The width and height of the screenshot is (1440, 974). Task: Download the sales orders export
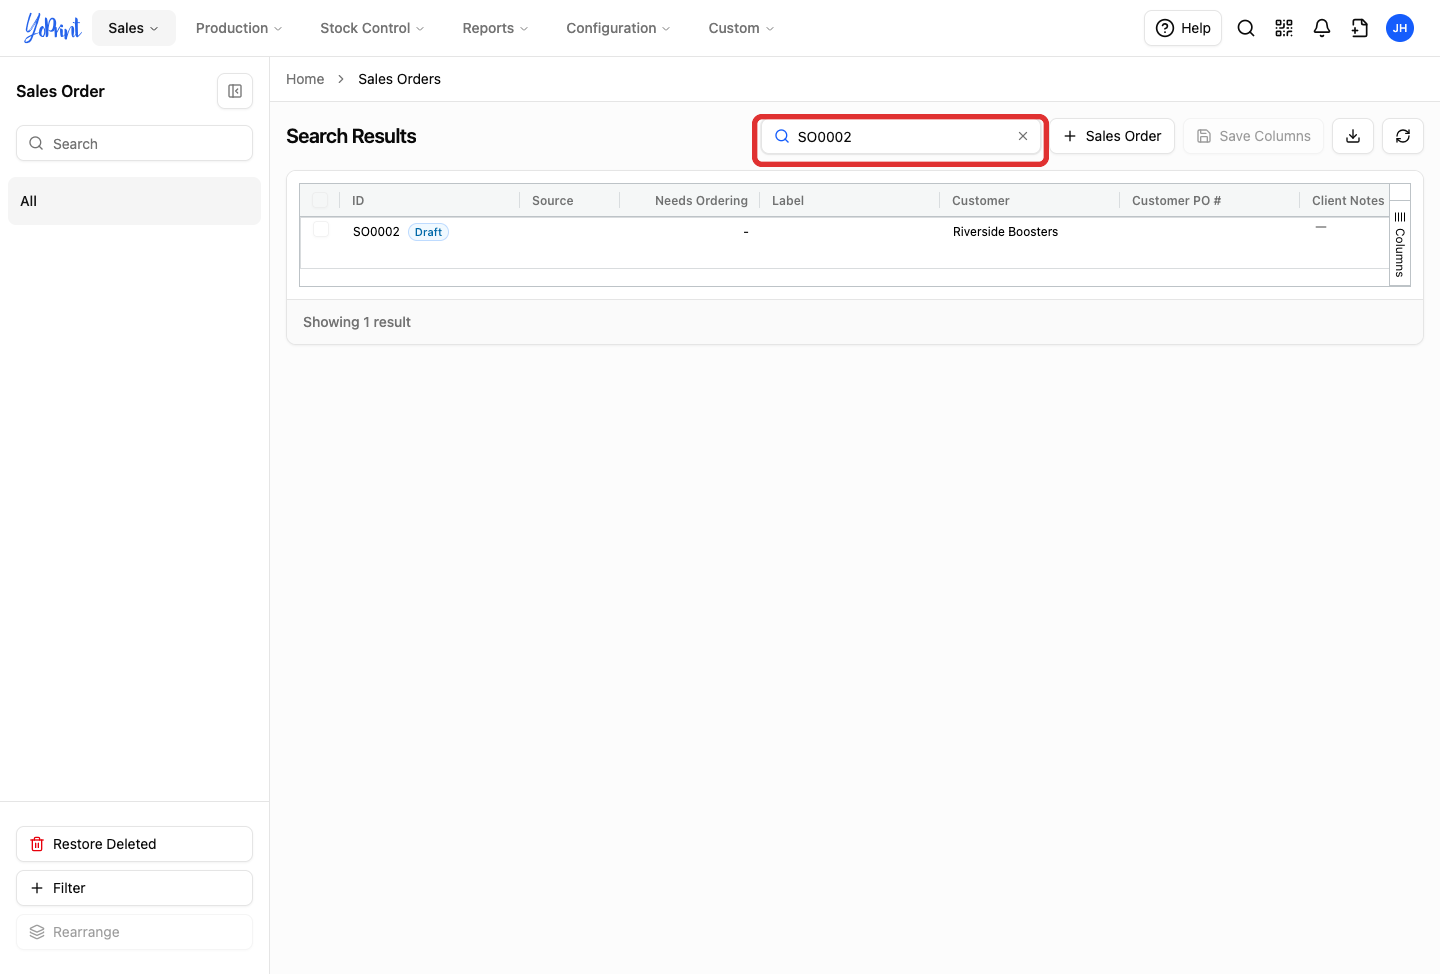coord(1353,136)
